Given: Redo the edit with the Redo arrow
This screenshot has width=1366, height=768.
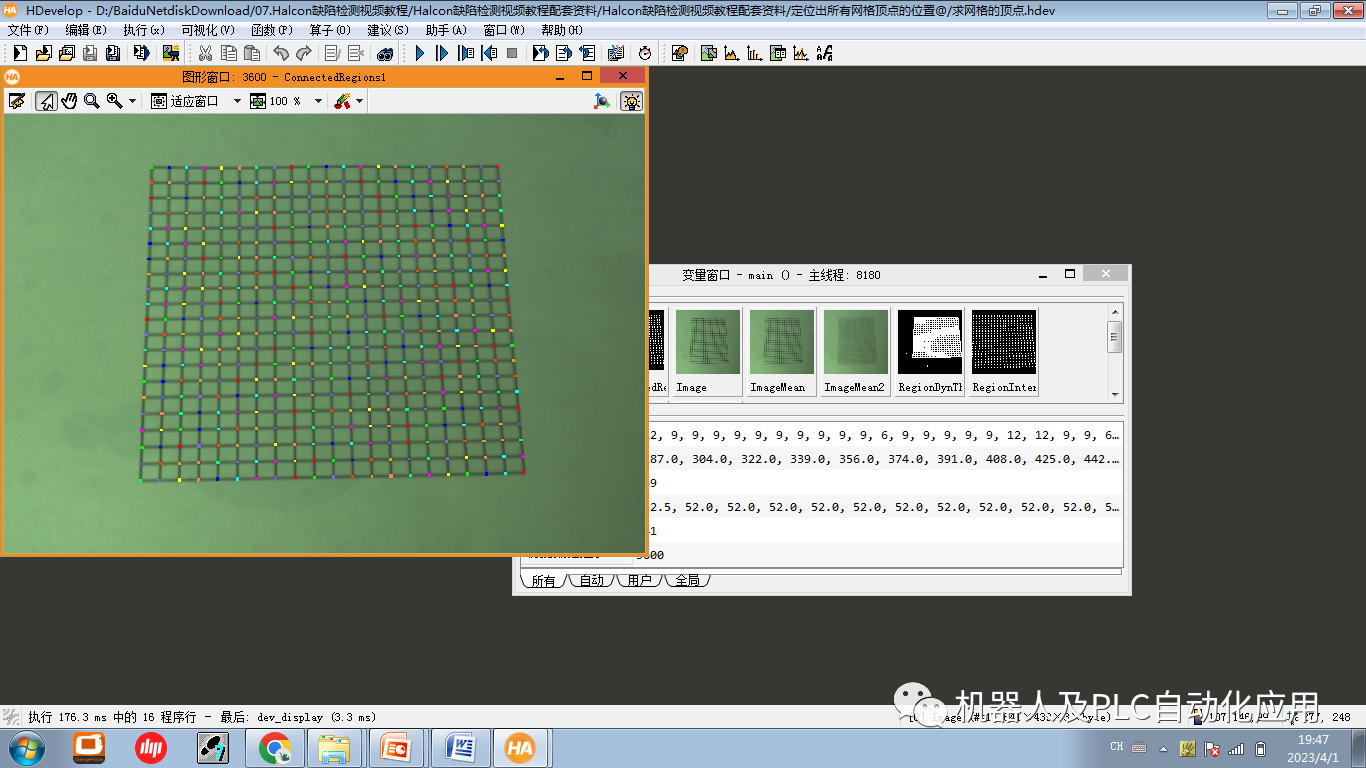Looking at the screenshot, I should click(x=303, y=52).
